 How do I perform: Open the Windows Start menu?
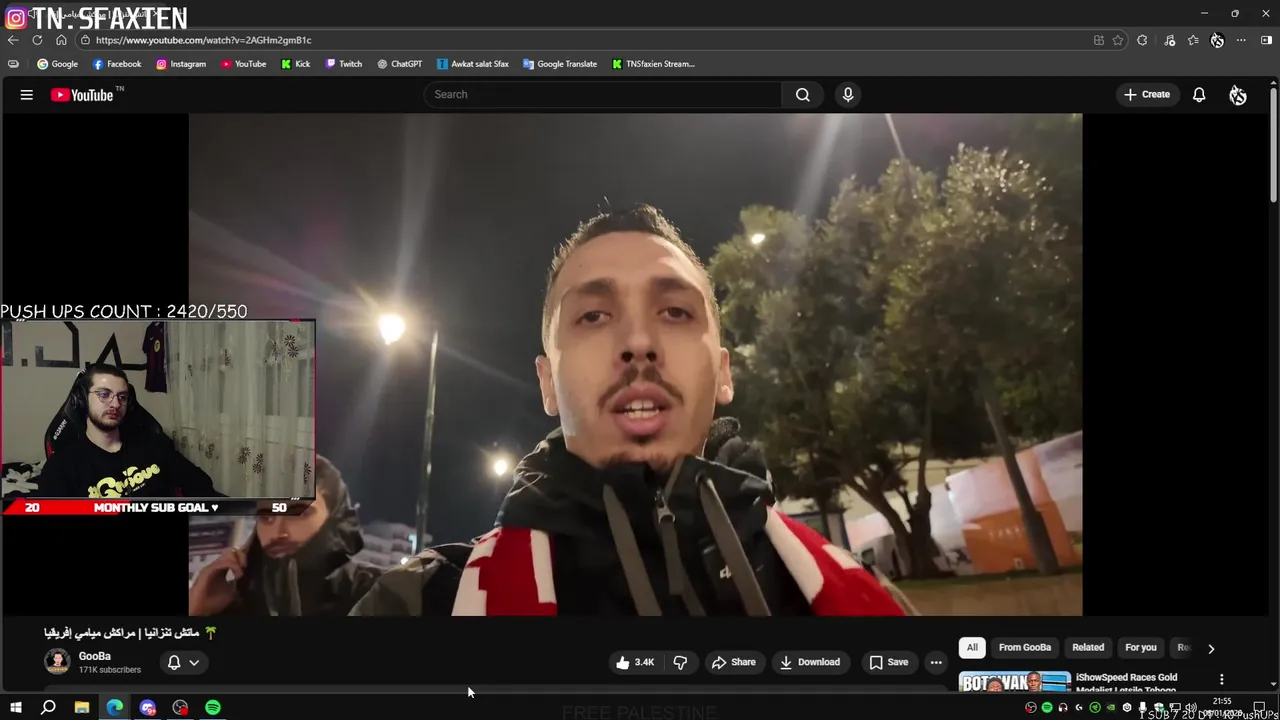(16, 708)
